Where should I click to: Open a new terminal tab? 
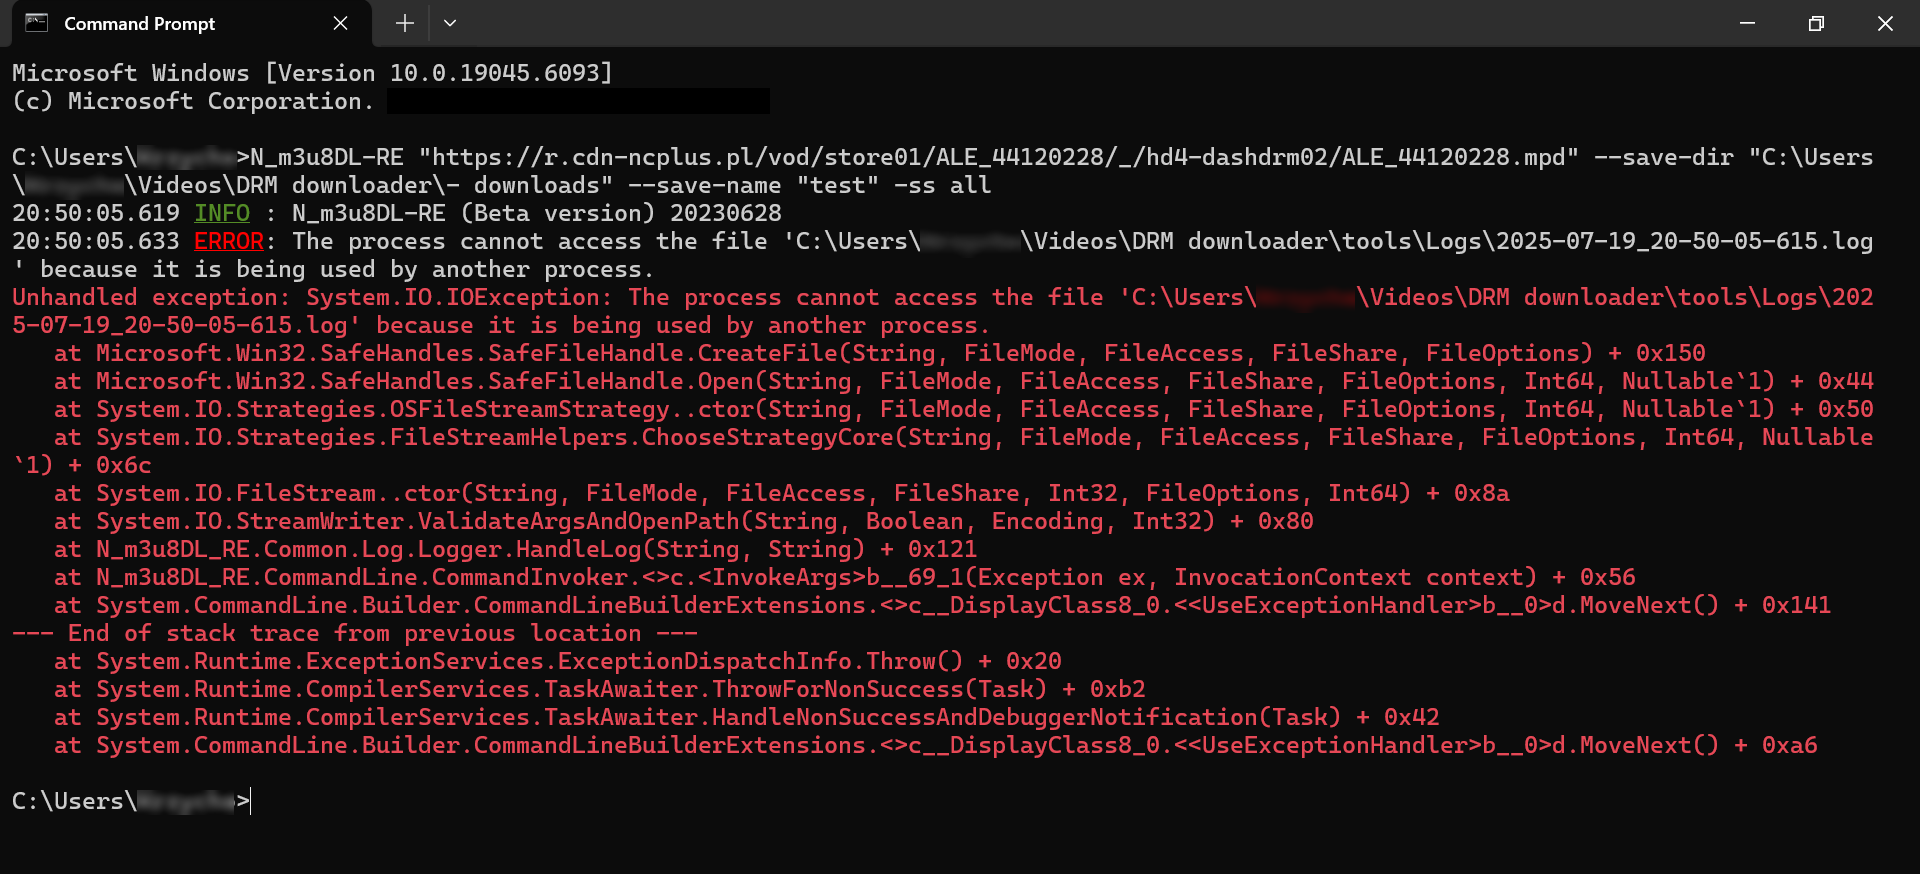pyautogui.click(x=404, y=23)
